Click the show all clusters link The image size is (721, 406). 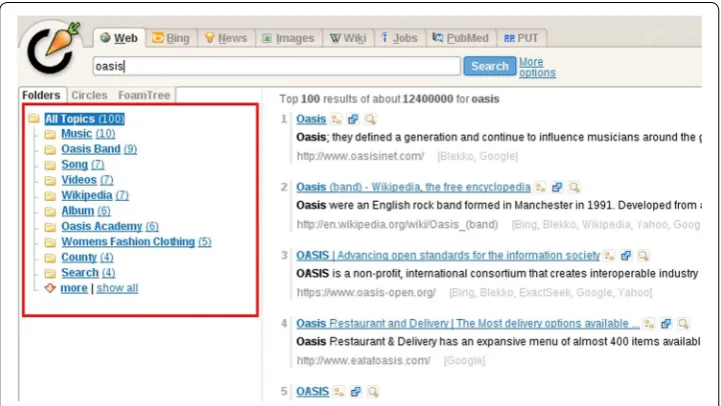(x=117, y=288)
